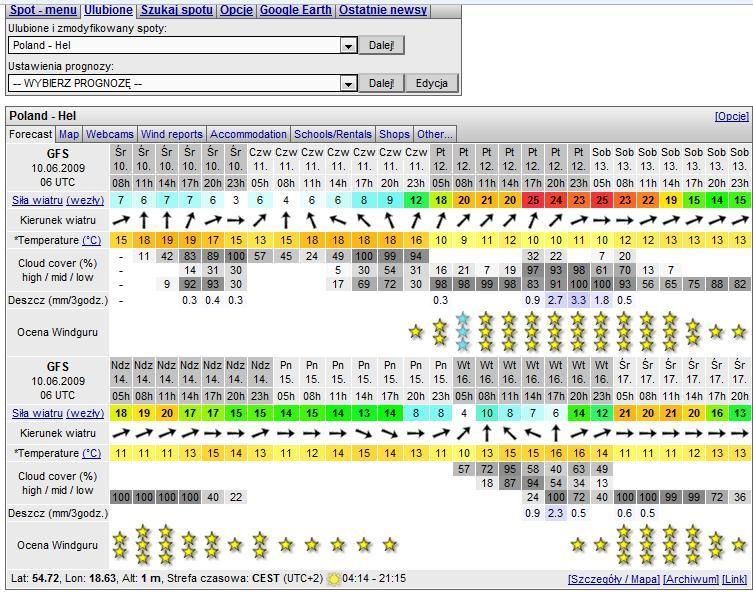Click Dalej! button next to Poland - Hel
Screen dimensions: 753x592
(381, 46)
